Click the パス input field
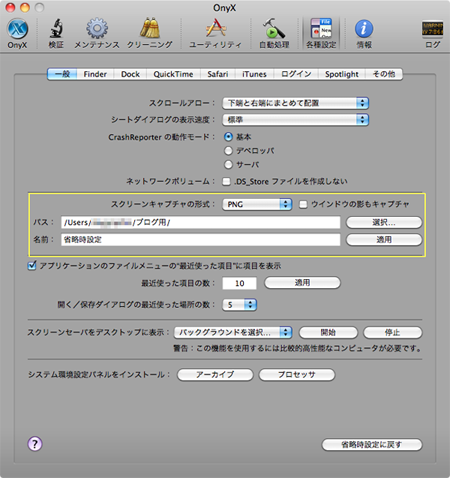Viewport: 450px width, 478px height. coord(201,222)
